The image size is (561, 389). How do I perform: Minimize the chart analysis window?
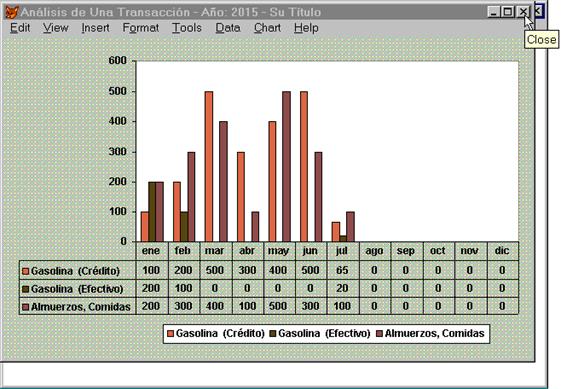(494, 12)
